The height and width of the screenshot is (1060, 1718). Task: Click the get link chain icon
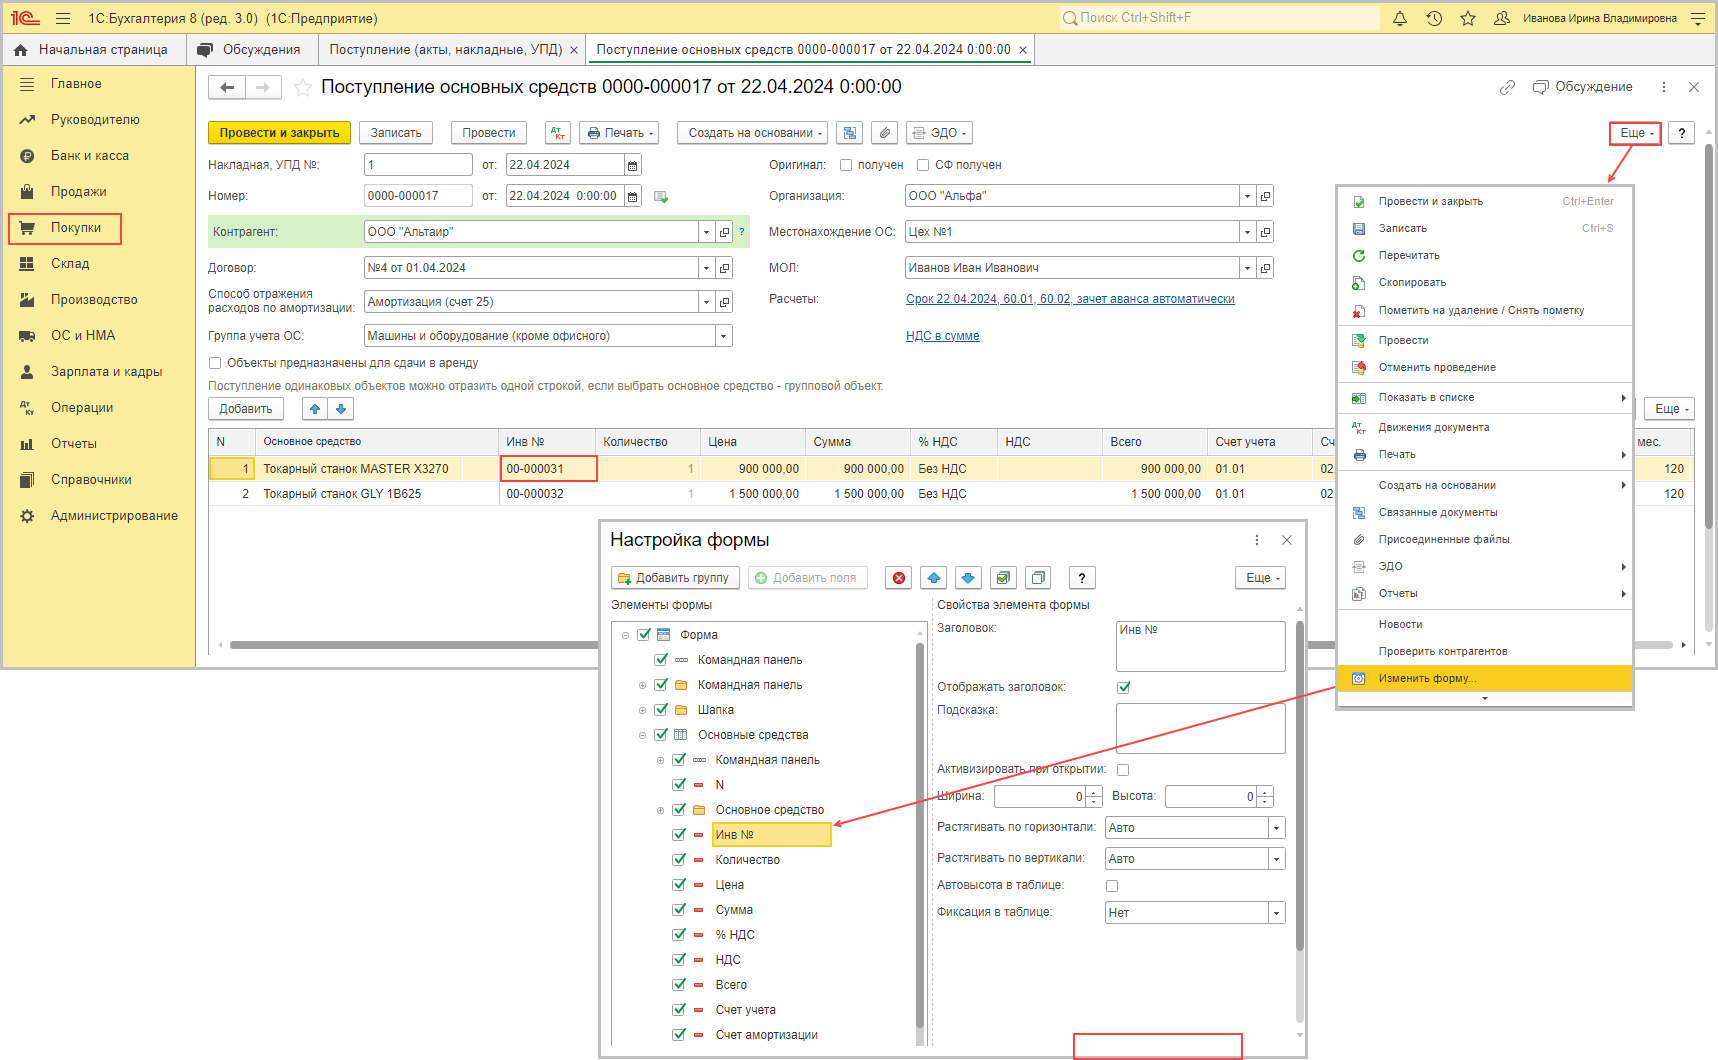(x=1507, y=88)
